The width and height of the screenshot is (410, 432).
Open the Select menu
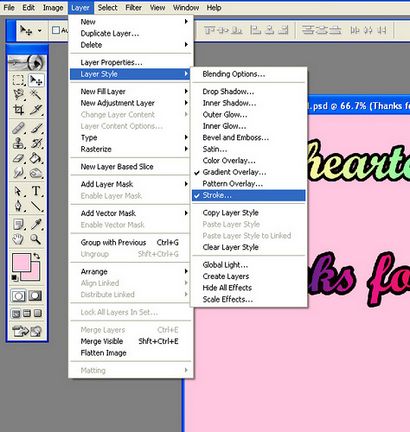pyautogui.click(x=107, y=7)
